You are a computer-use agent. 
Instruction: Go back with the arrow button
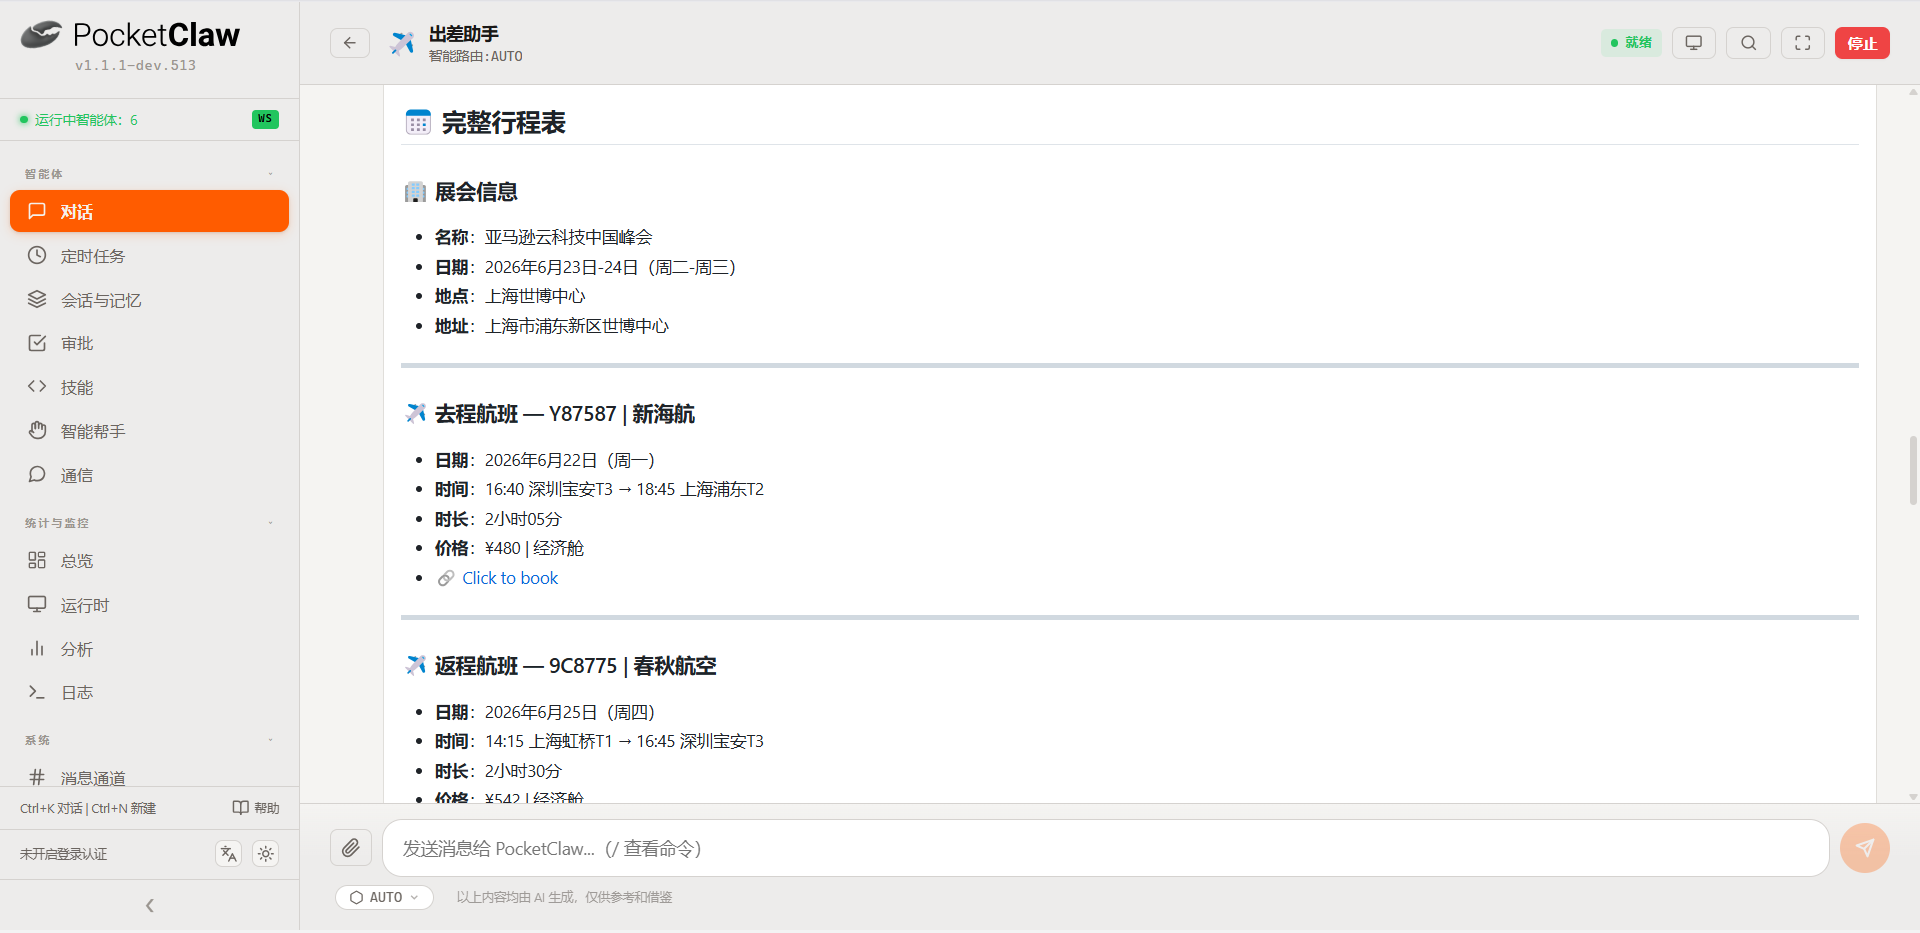350,43
